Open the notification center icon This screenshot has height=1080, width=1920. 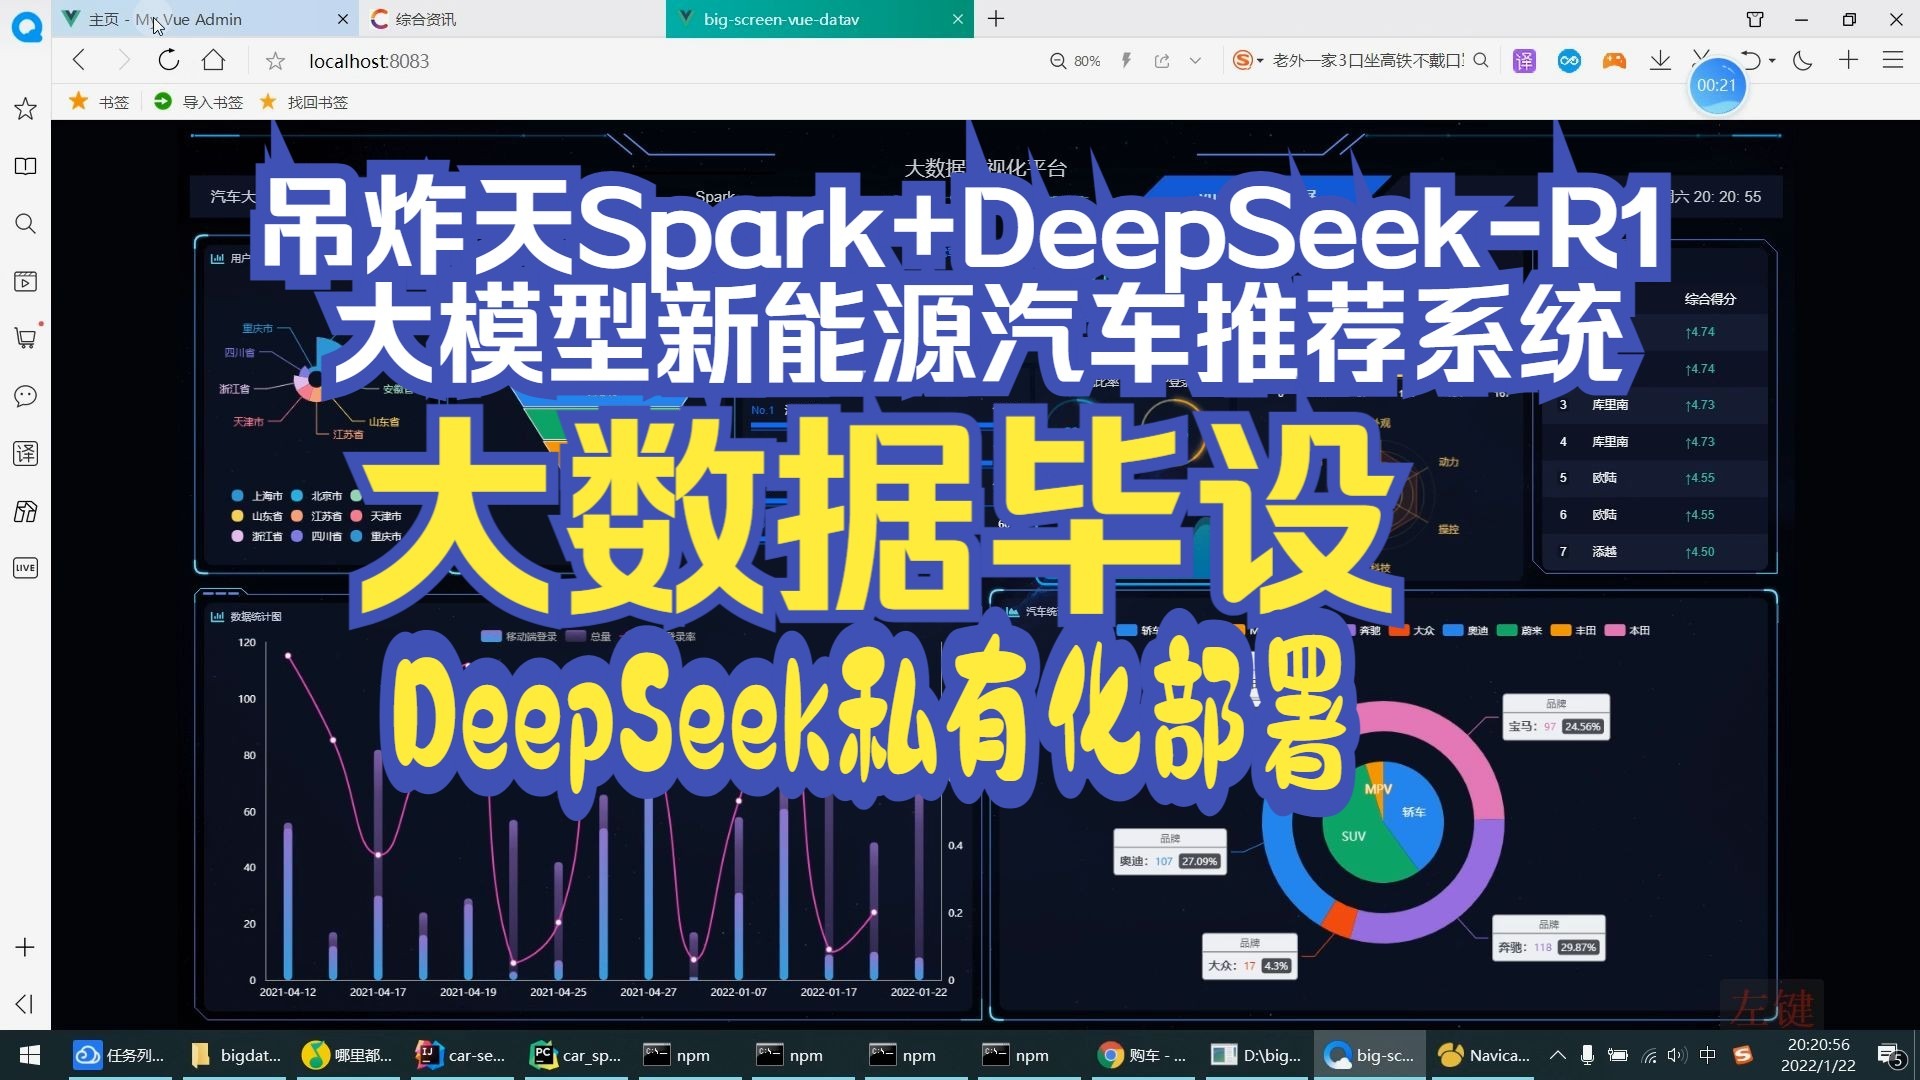click(1891, 1055)
